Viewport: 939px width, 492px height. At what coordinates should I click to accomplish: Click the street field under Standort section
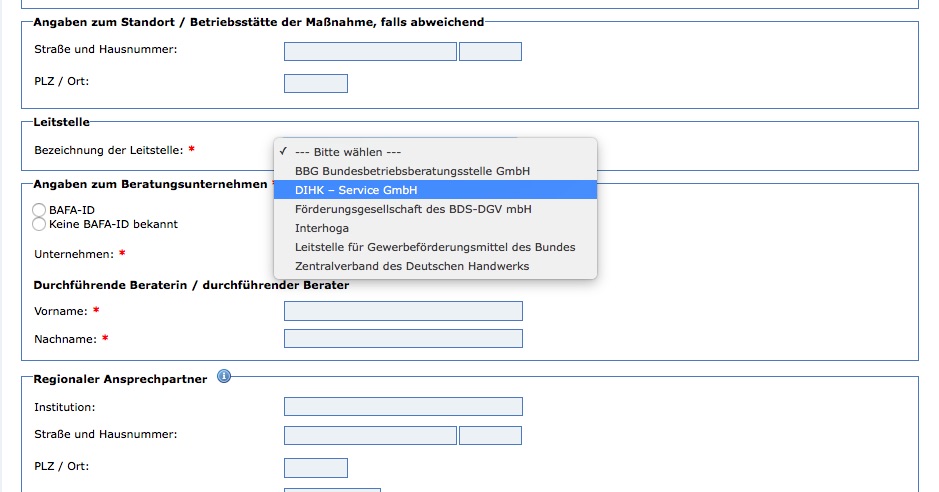tap(370, 51)
